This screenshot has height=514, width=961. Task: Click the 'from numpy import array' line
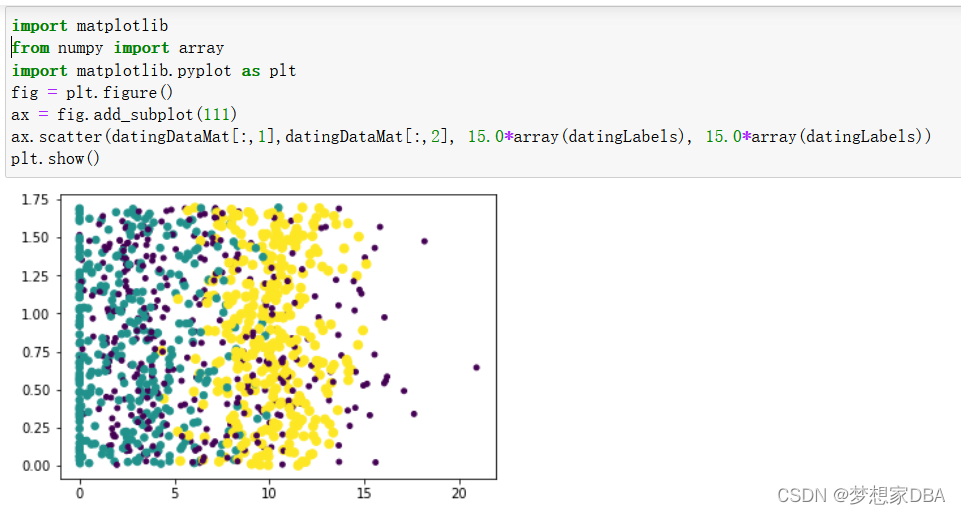(118, 48)
